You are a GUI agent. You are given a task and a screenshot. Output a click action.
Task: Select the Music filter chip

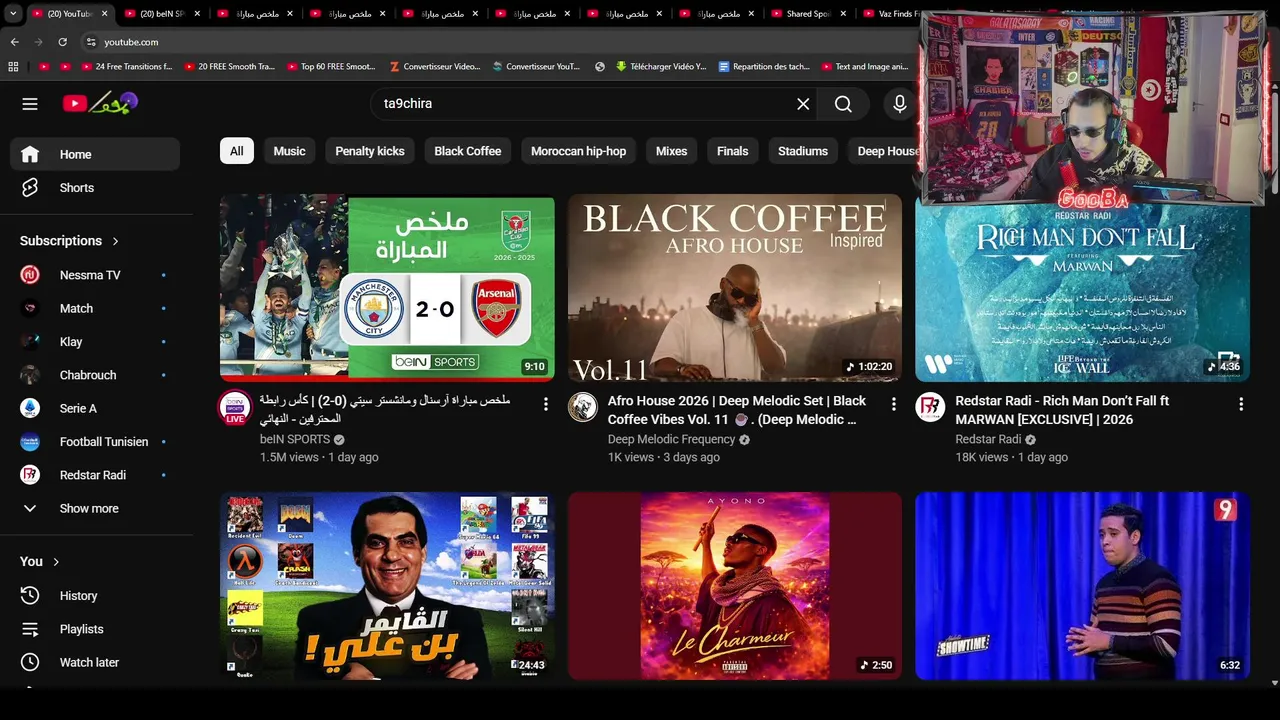289,151
